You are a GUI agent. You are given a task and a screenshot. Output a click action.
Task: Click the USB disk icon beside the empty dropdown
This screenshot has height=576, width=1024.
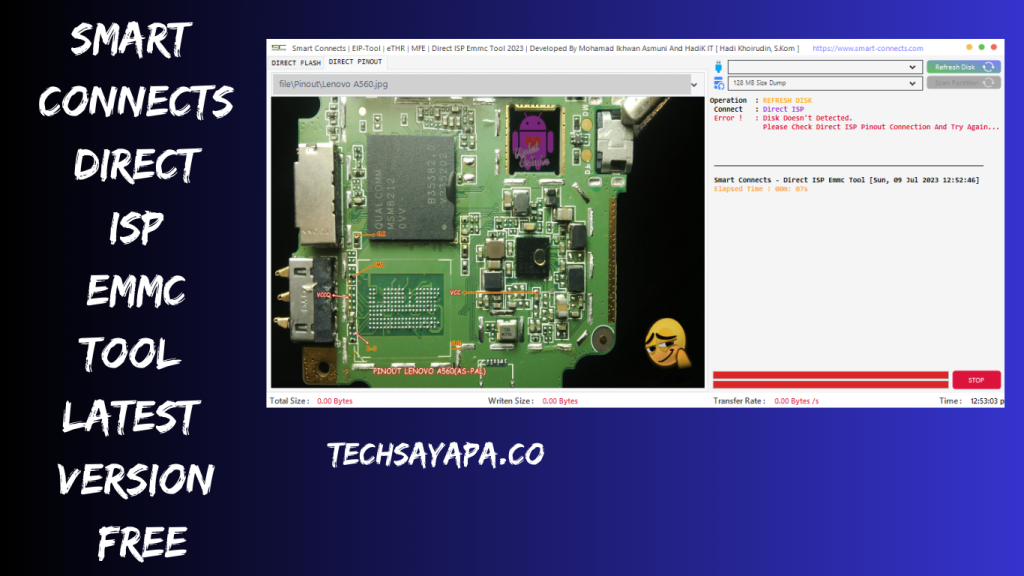718,67
